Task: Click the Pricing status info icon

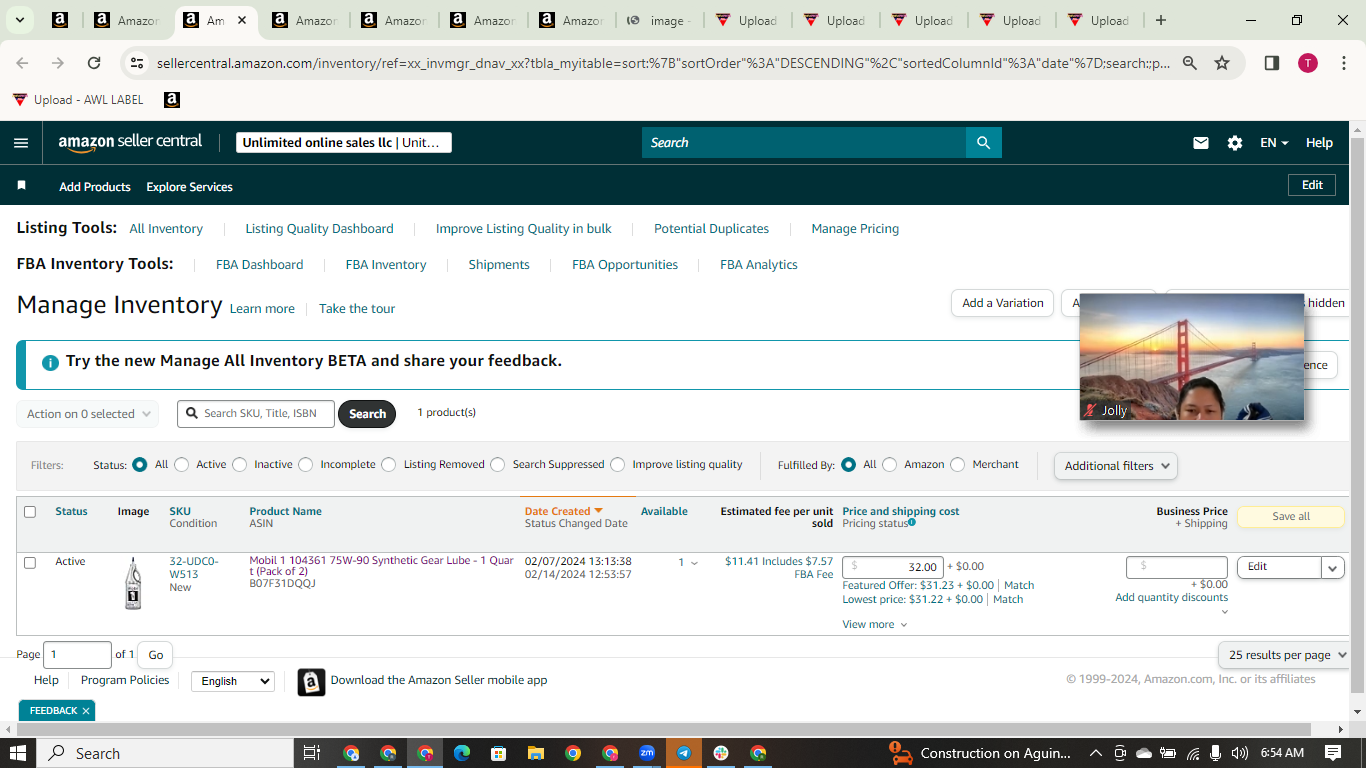Action: 912,522
